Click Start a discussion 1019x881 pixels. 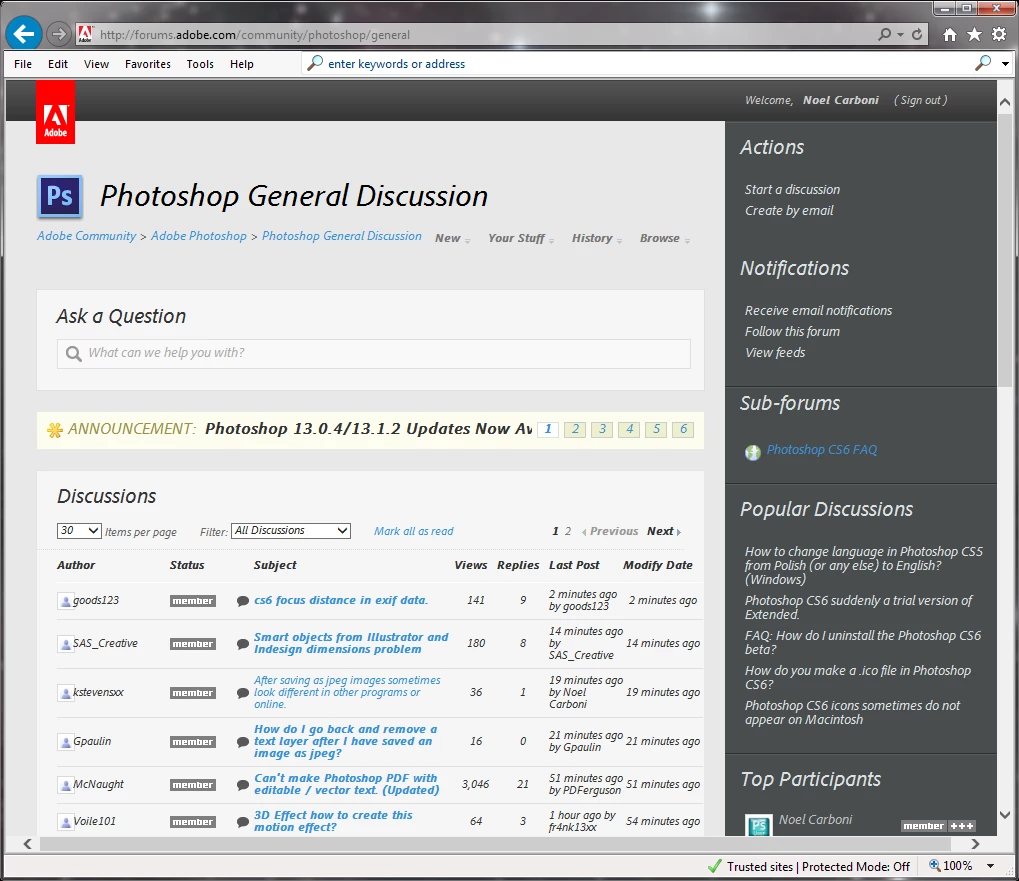(792, 190)
